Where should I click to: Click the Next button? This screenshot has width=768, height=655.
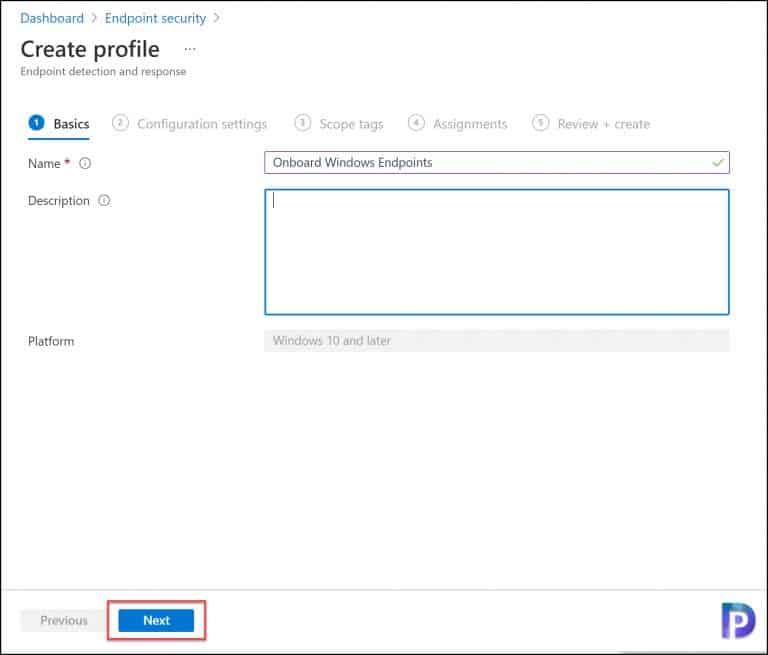tap(156, 620)
